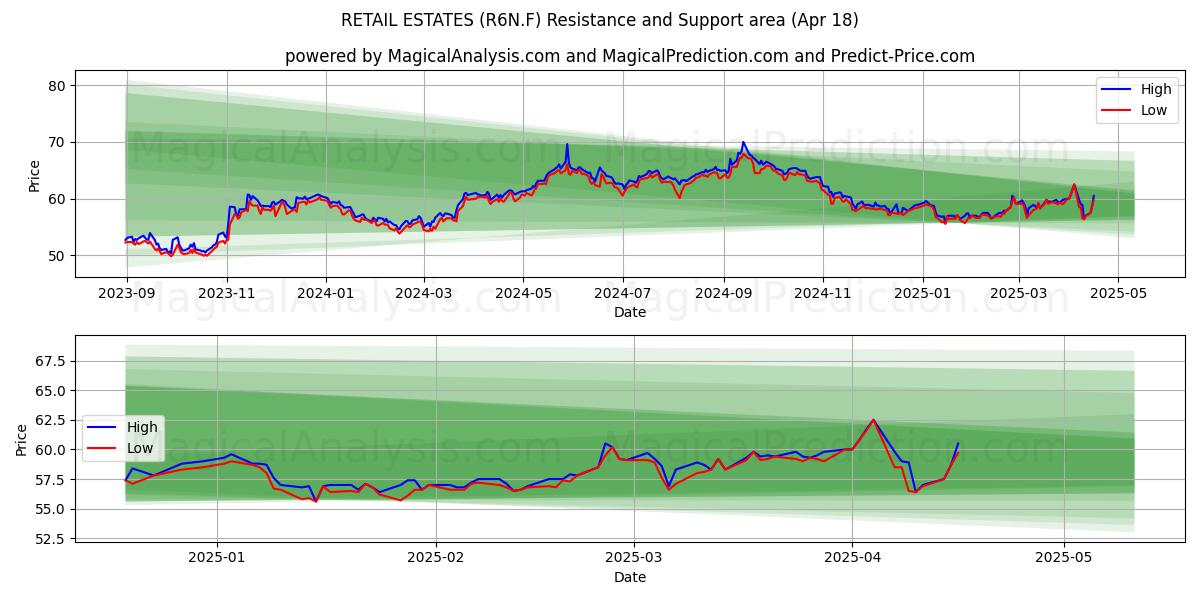Click the '57.5' price tick on lower chart
The width and height of the screenshot is (1200, 600).
coord(48,480)
